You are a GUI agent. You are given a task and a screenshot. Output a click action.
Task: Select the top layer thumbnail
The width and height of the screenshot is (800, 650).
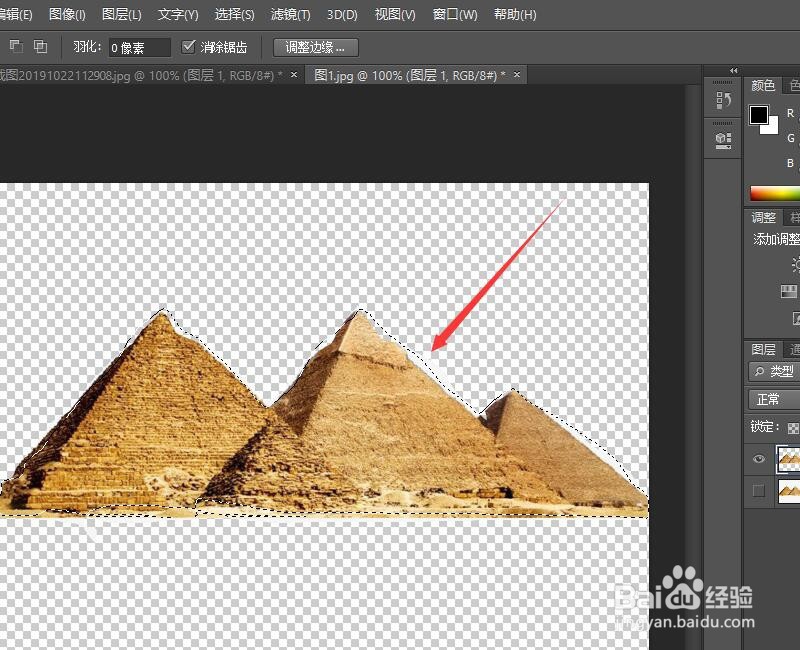788,458
